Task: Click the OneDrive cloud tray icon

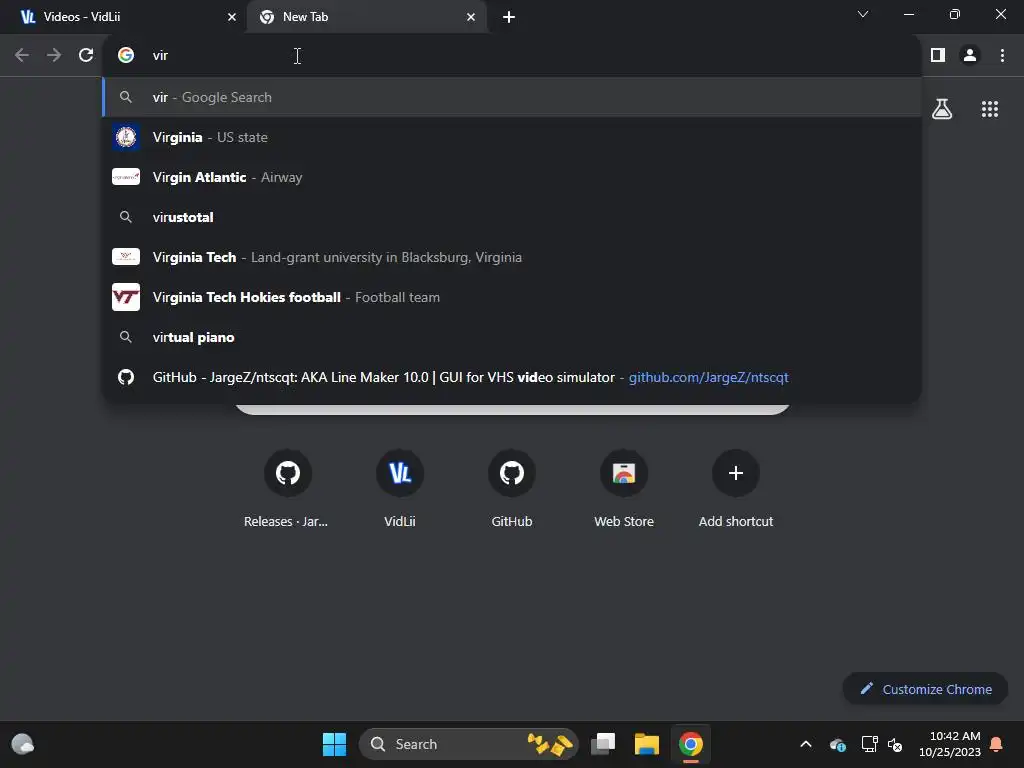Action: coord(838,744)
